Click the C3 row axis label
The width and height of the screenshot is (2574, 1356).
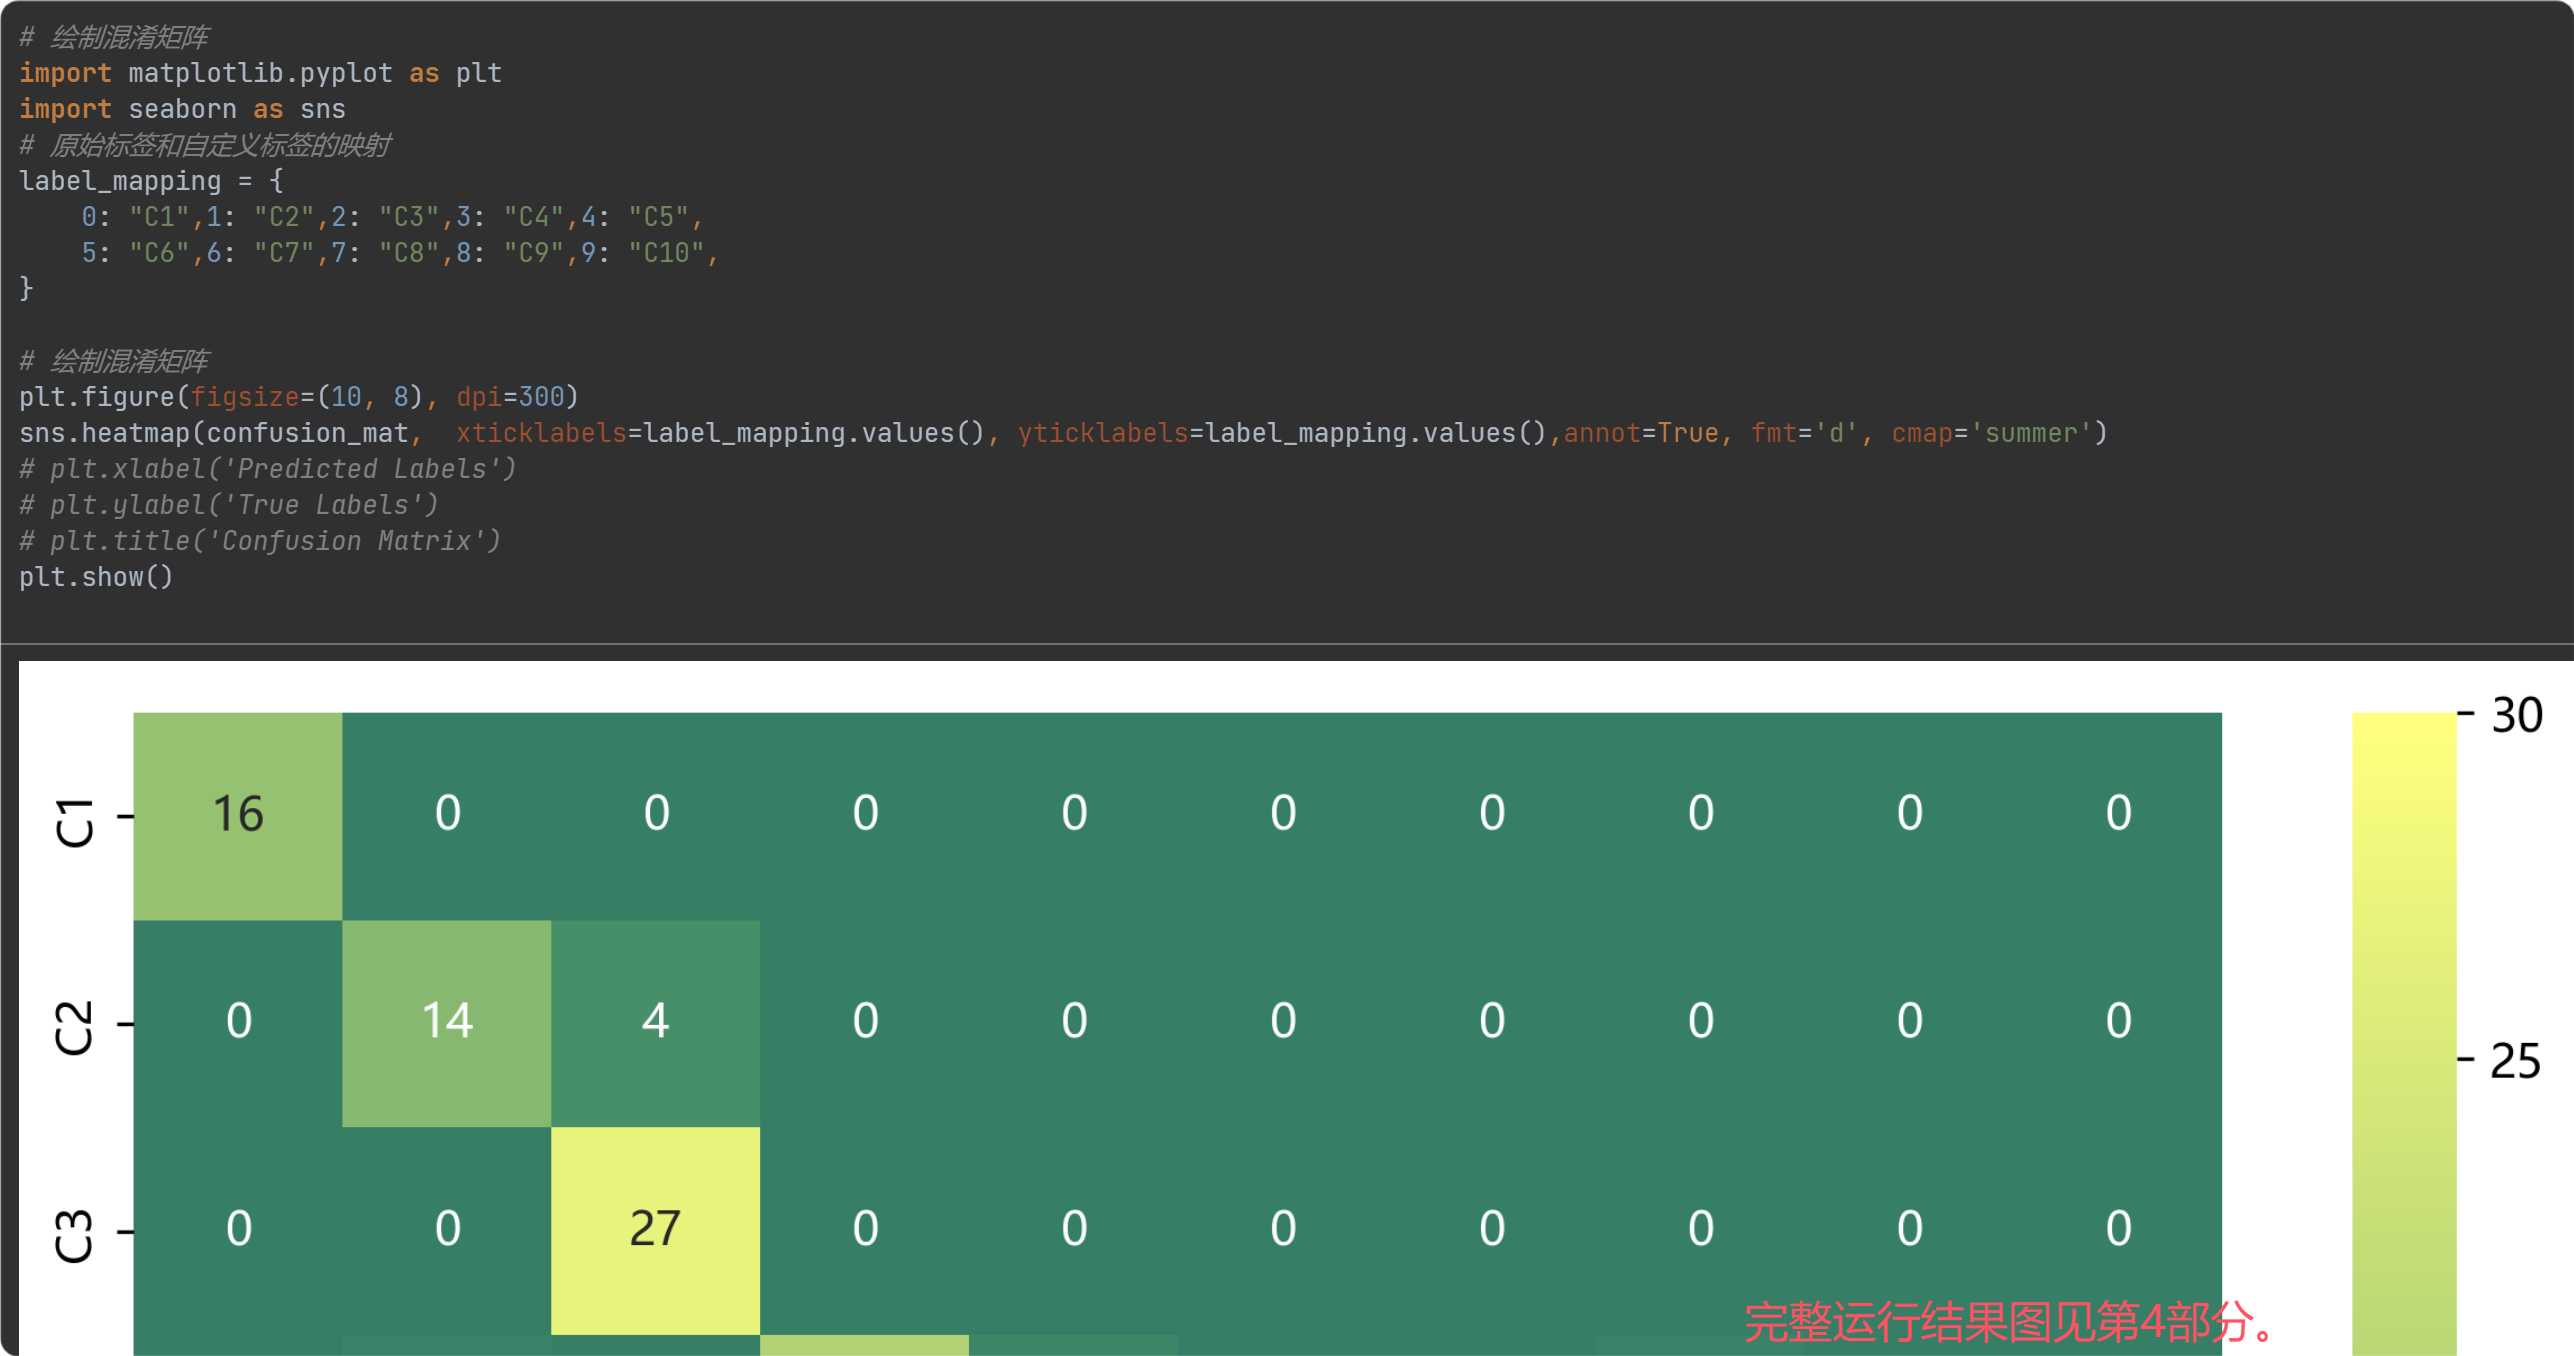point(73,1236)
